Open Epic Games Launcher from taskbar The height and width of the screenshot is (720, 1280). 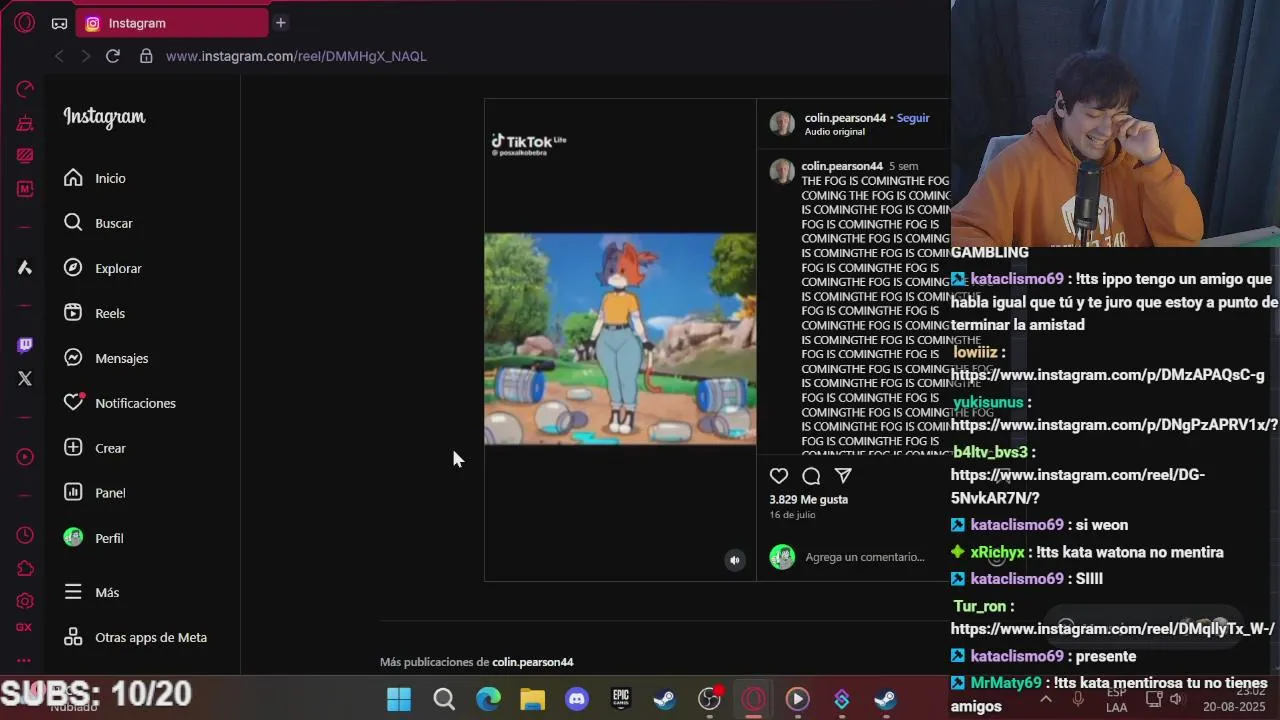click(x=621, y=699)
